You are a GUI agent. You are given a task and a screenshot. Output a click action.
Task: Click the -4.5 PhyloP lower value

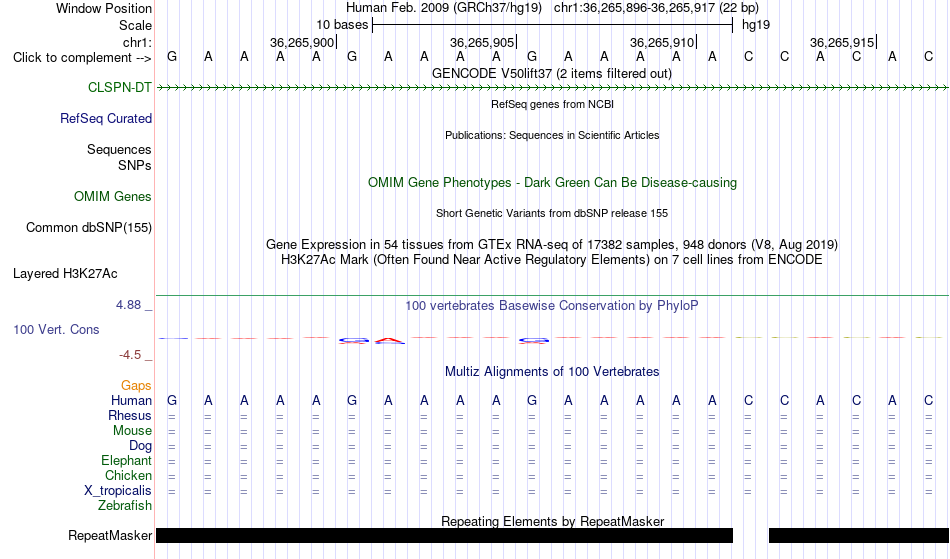click(x=130, y=355)
